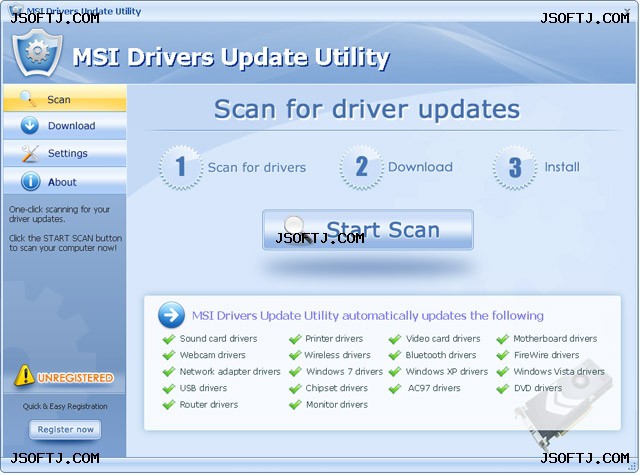Click the 'USB drivers' text
Viewport: 640px width, 475px height.
tap(203, 388)
